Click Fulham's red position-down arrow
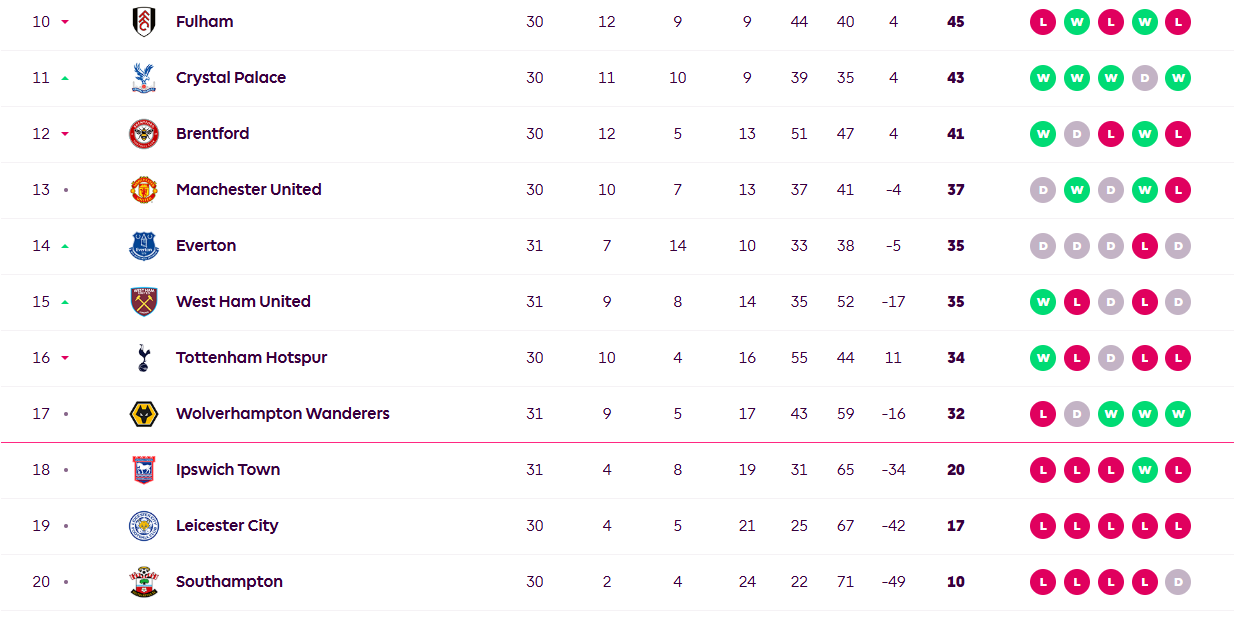Screen dimensions: 1234x626 click(65, 22)
